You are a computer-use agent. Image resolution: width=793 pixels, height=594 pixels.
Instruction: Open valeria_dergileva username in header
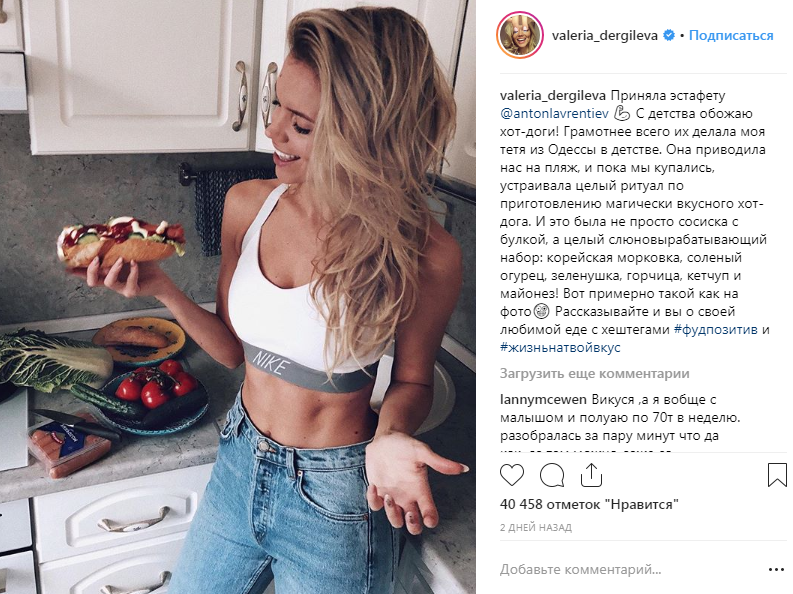(604, 35)
